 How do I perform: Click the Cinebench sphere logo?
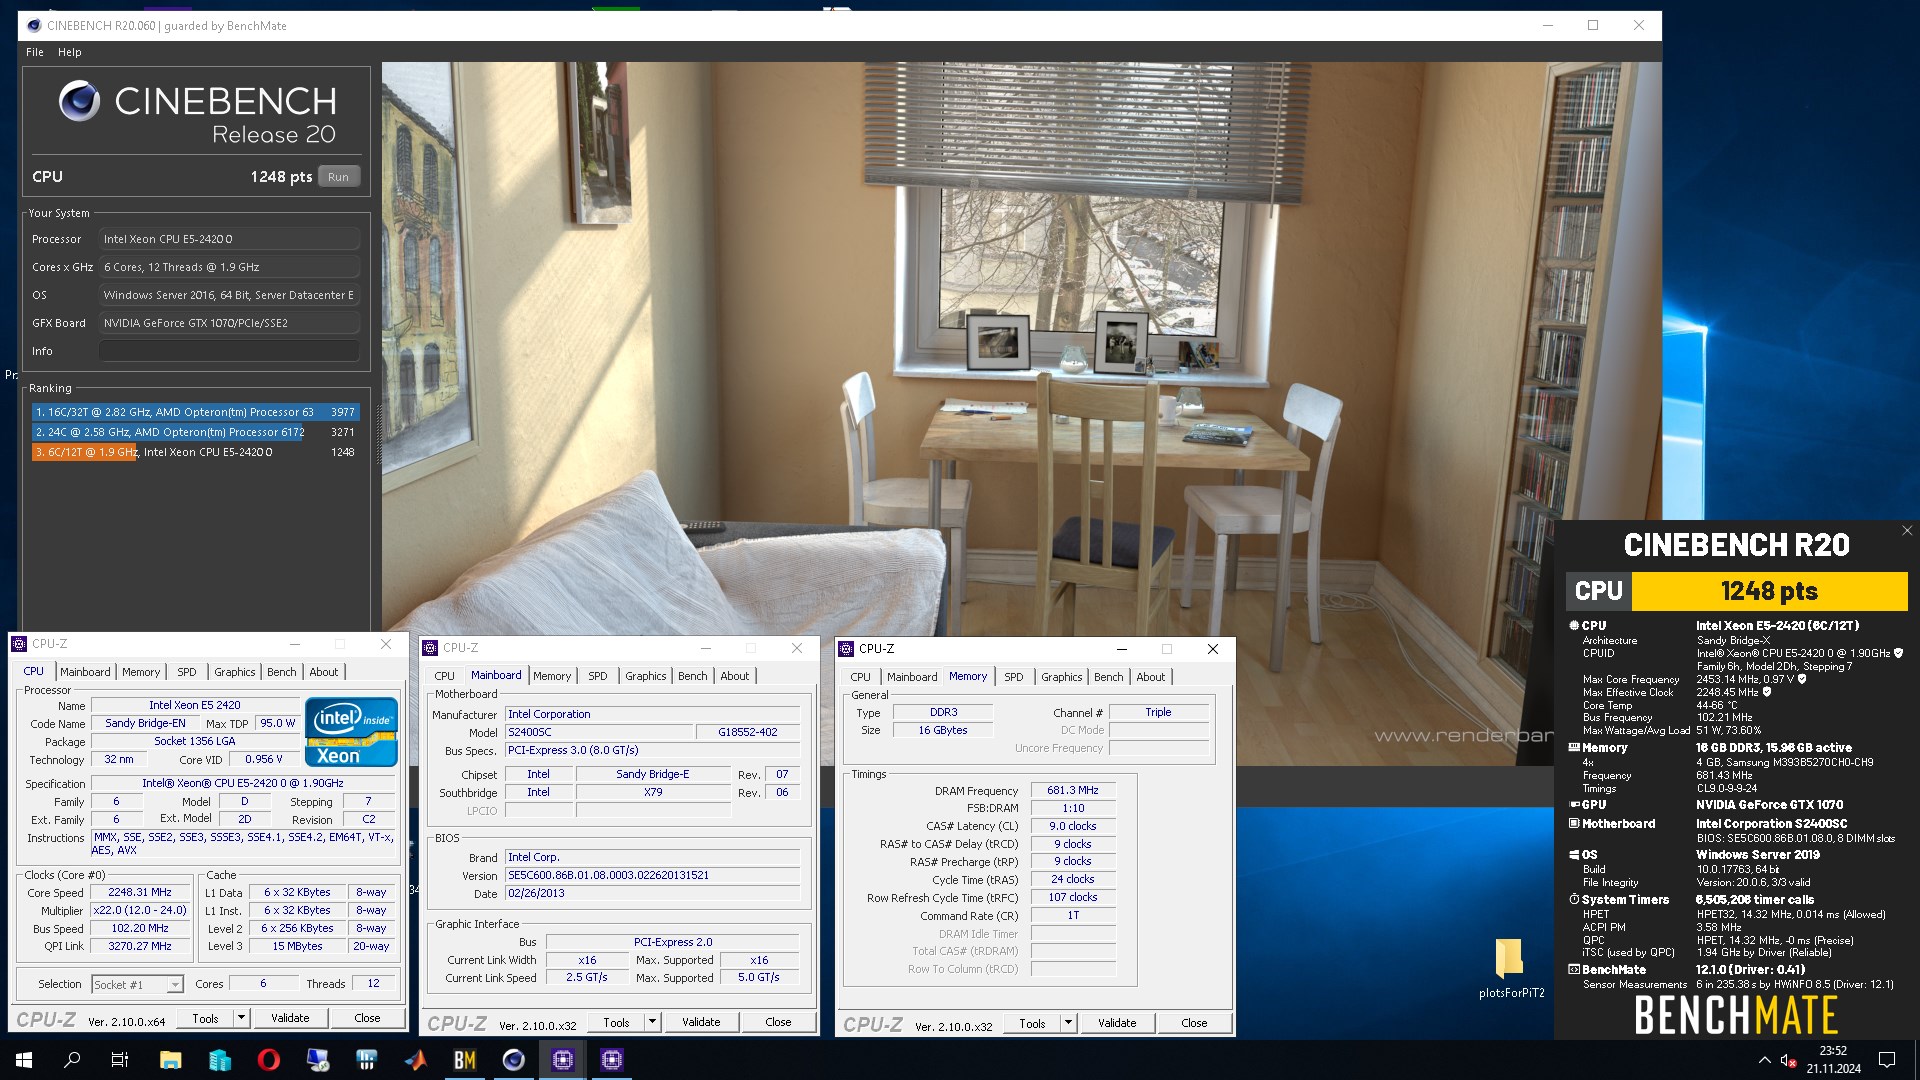(x=79, y=101)
